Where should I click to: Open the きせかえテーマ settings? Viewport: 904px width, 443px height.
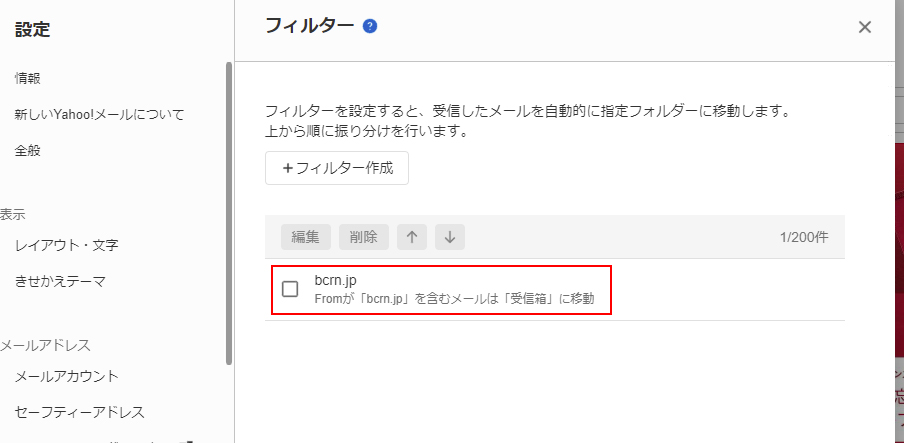pos(61,281)
